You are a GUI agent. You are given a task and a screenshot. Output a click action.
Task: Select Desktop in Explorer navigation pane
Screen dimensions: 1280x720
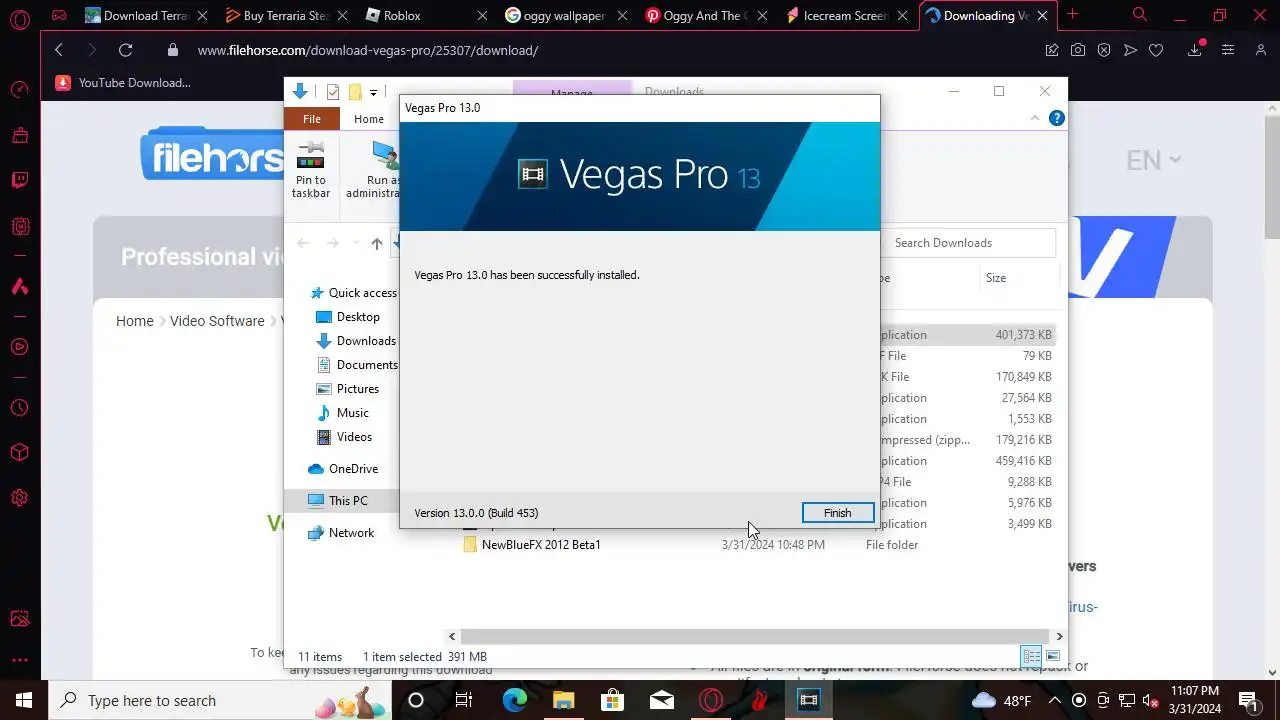348,317
